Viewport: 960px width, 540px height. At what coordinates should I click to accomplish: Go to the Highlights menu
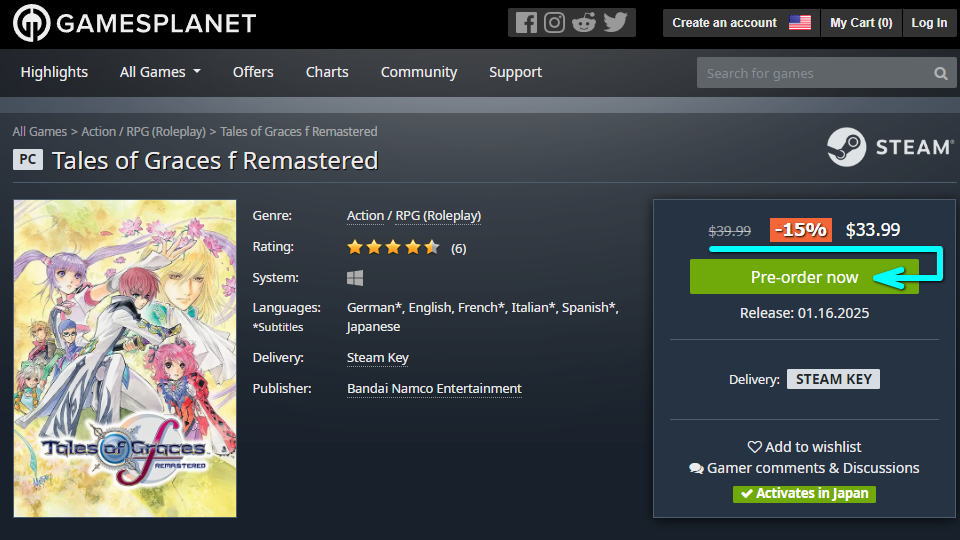54,72
